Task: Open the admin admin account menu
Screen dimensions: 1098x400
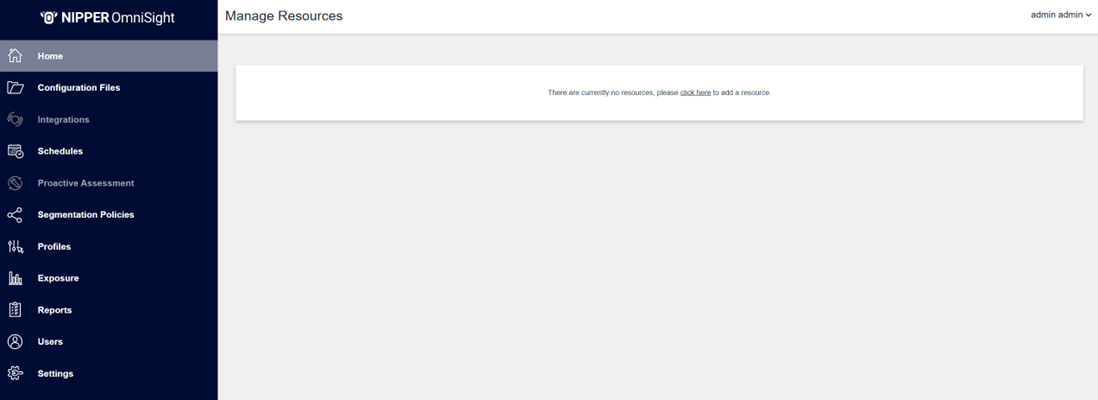Action: click(x=1056, y=15)
